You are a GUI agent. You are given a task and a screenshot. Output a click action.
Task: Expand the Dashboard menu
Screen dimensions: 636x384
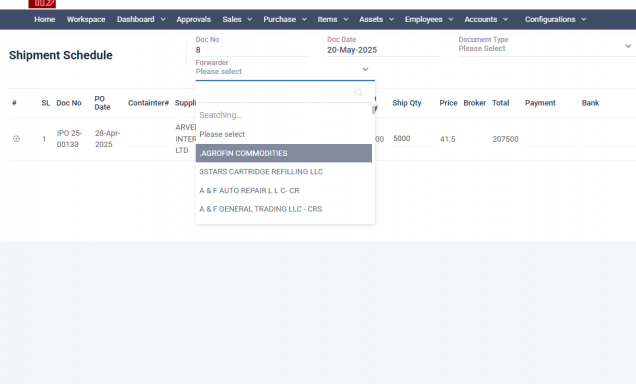pos(141,19)
